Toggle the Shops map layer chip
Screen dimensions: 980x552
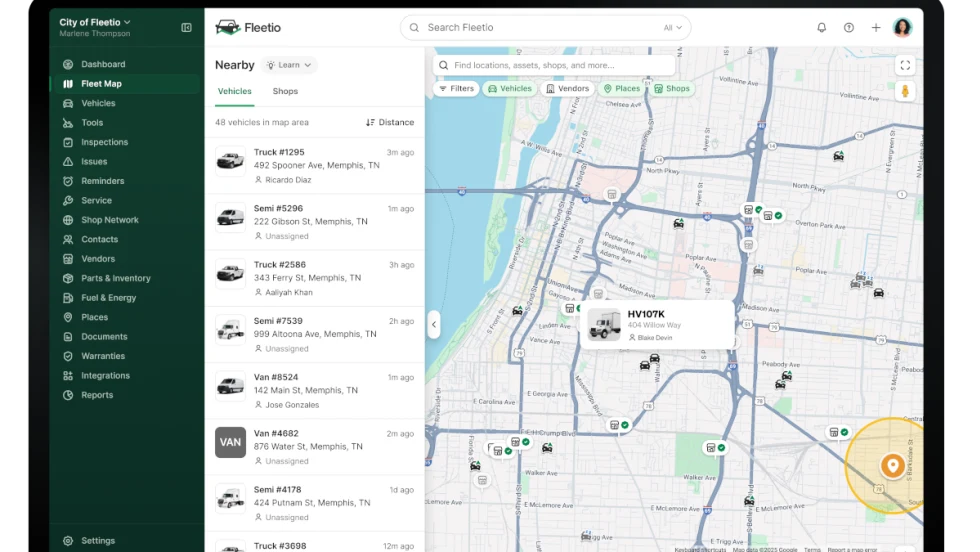tap(672, 89)
